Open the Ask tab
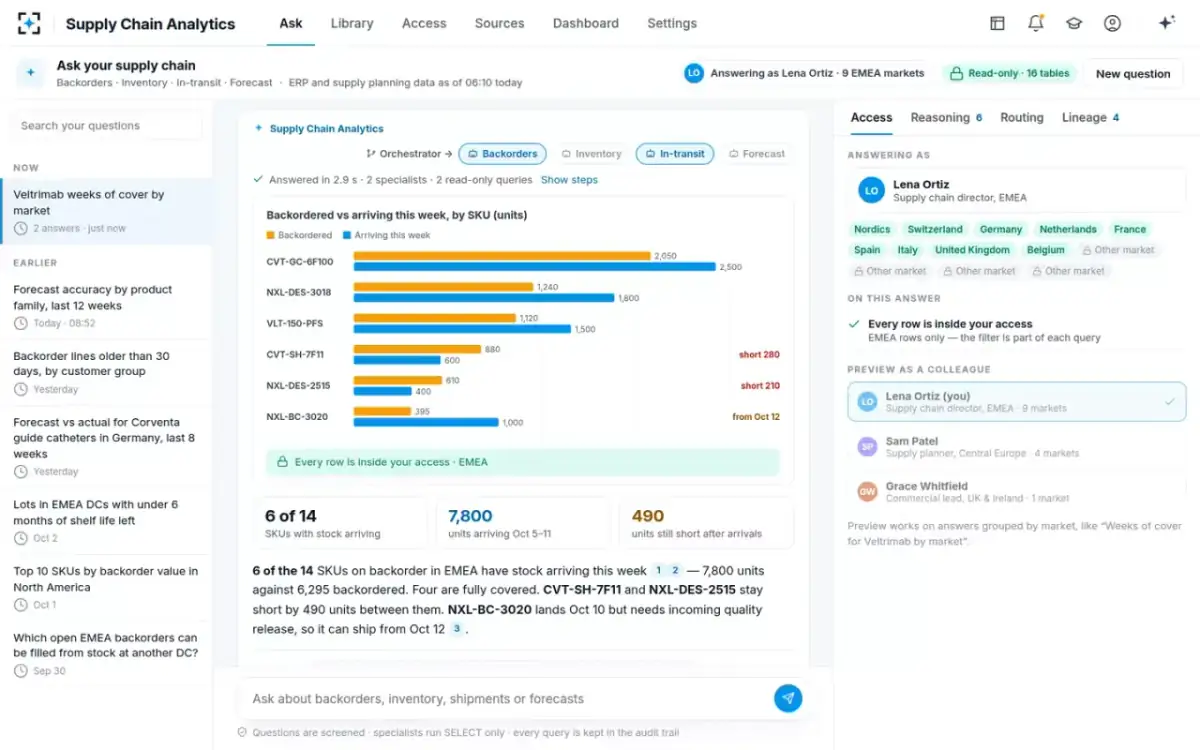 [x=291, y=23]
